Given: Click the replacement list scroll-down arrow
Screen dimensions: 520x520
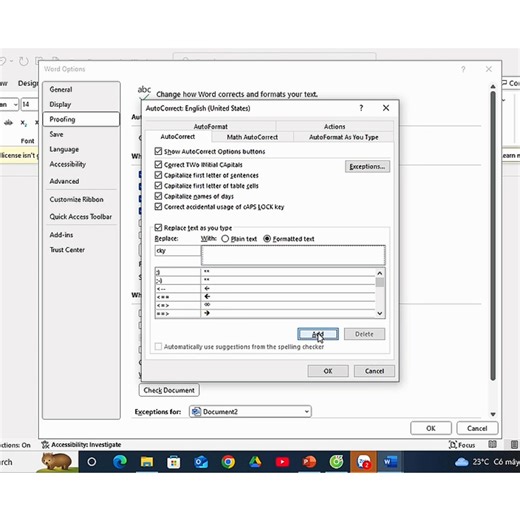Looking at the screenshot, I should (x=380, y=313).
